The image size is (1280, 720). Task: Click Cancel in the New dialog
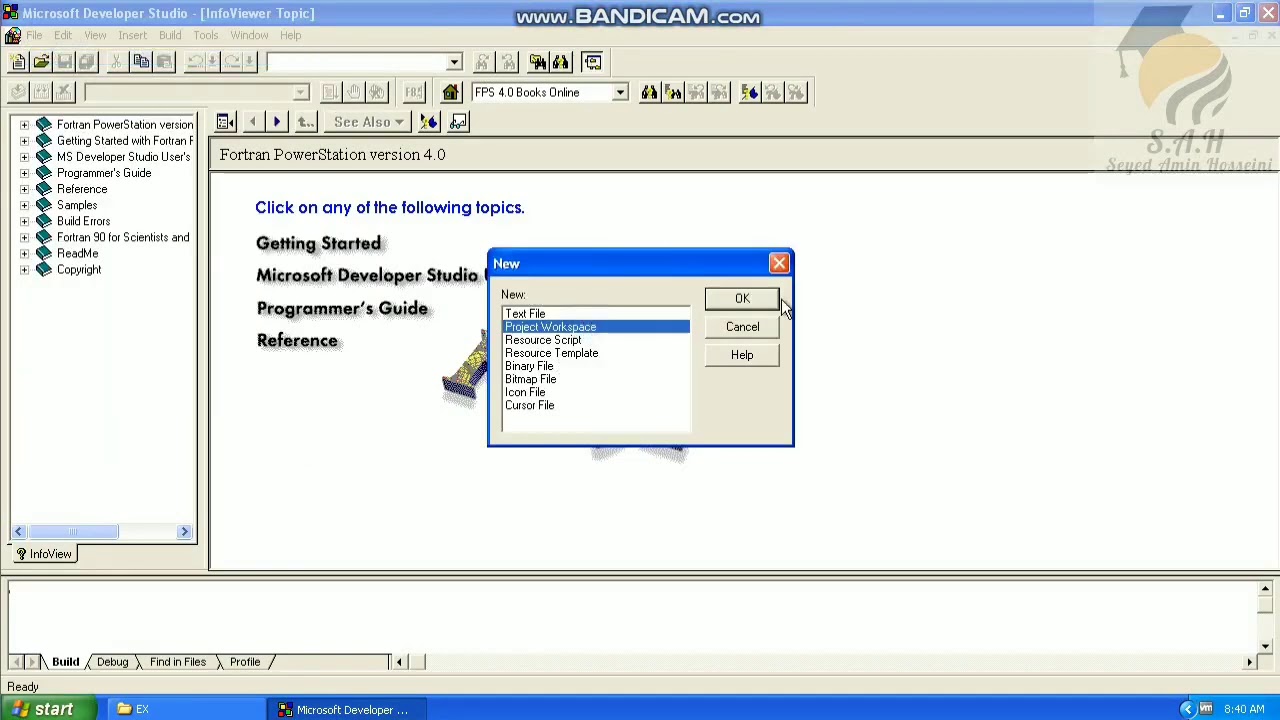click(742, 327)
